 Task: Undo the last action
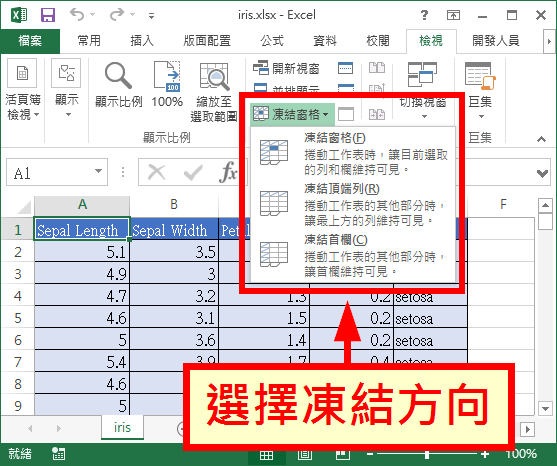77,15
